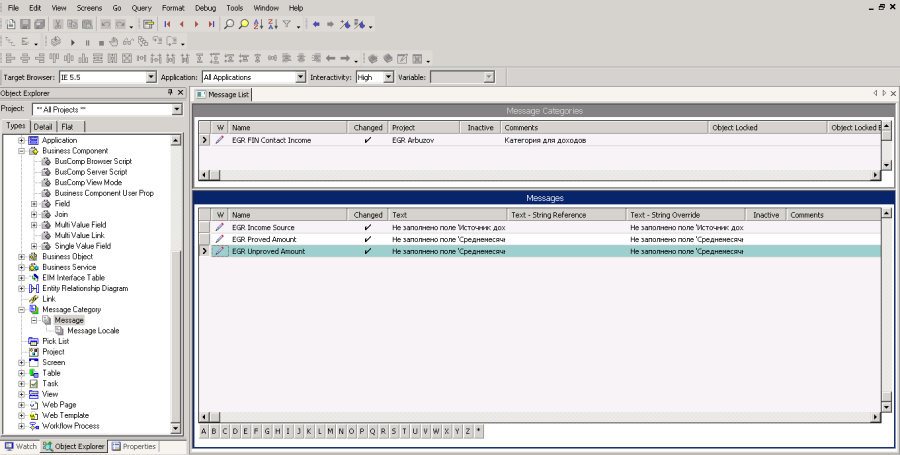900x455 pixels.
Task: Expand the Business Object tree node
Action: [x=21, y=256]
